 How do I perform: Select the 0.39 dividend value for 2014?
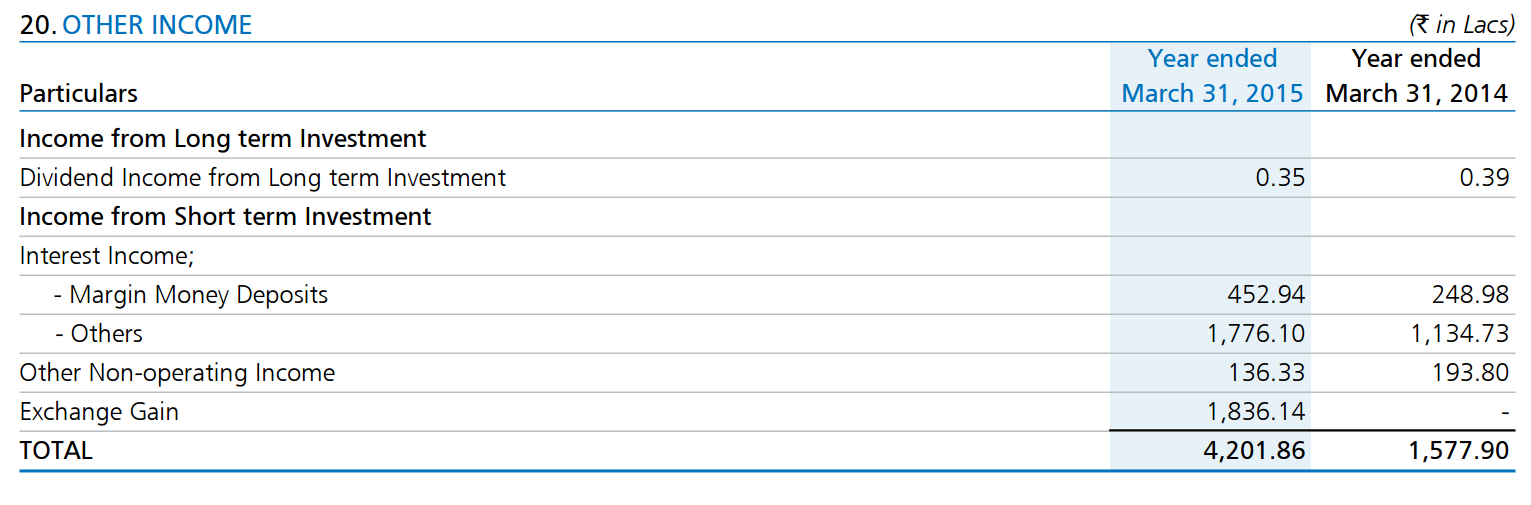point(1483,178)
